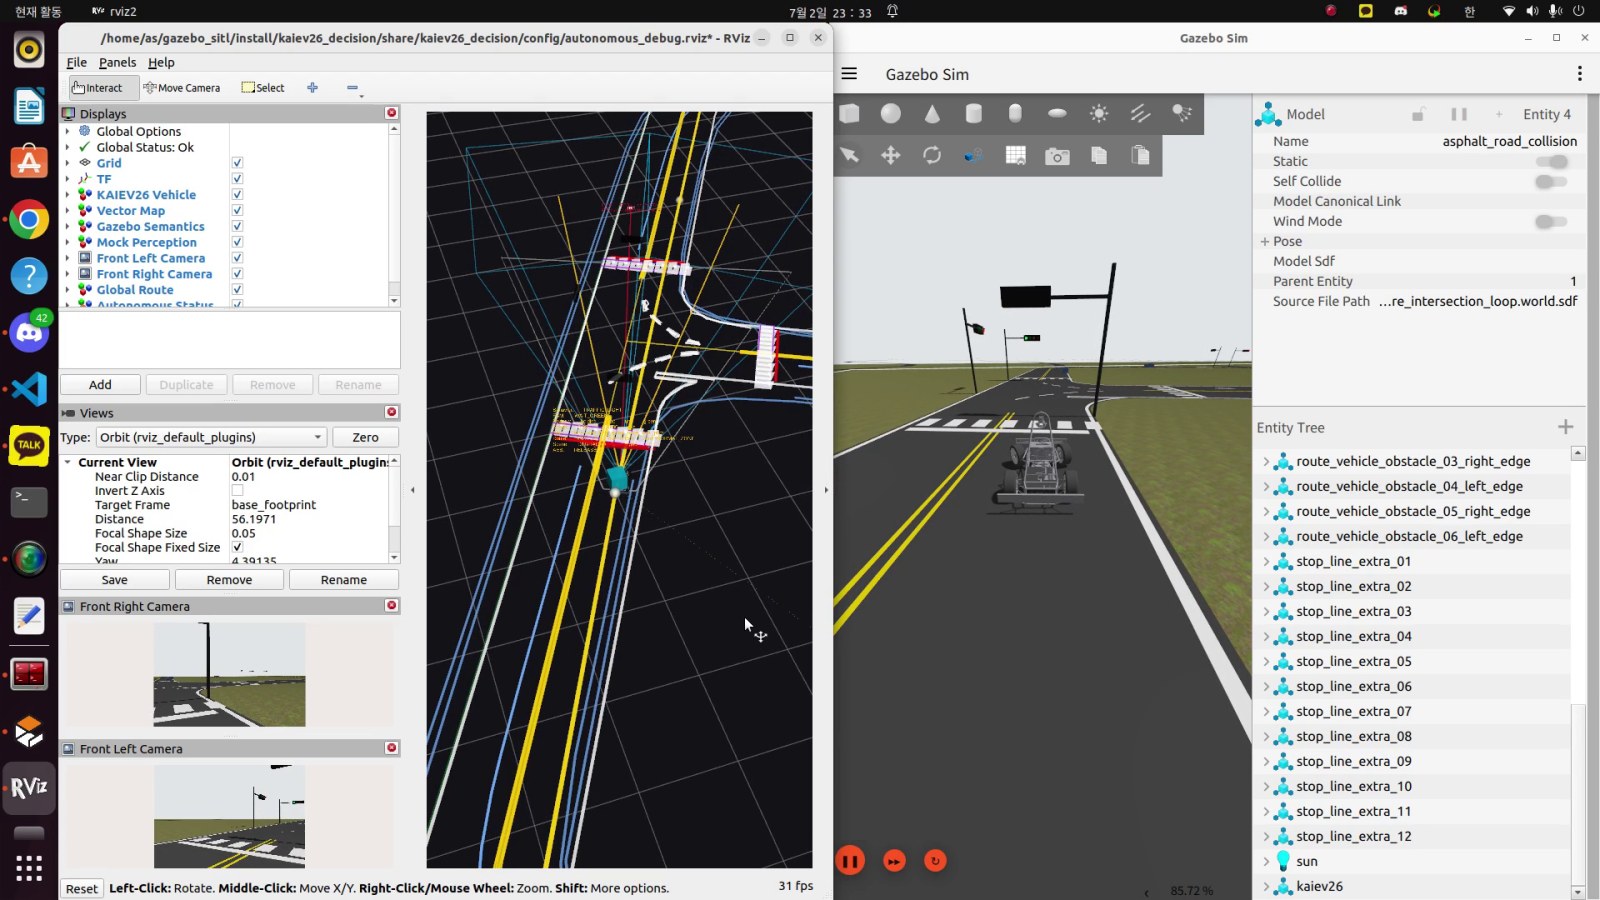Image resolution: width=1600 pixels, height=900 pixels.
Task: Open the Gazebo hamburger menu
Action: click(850, 74)
